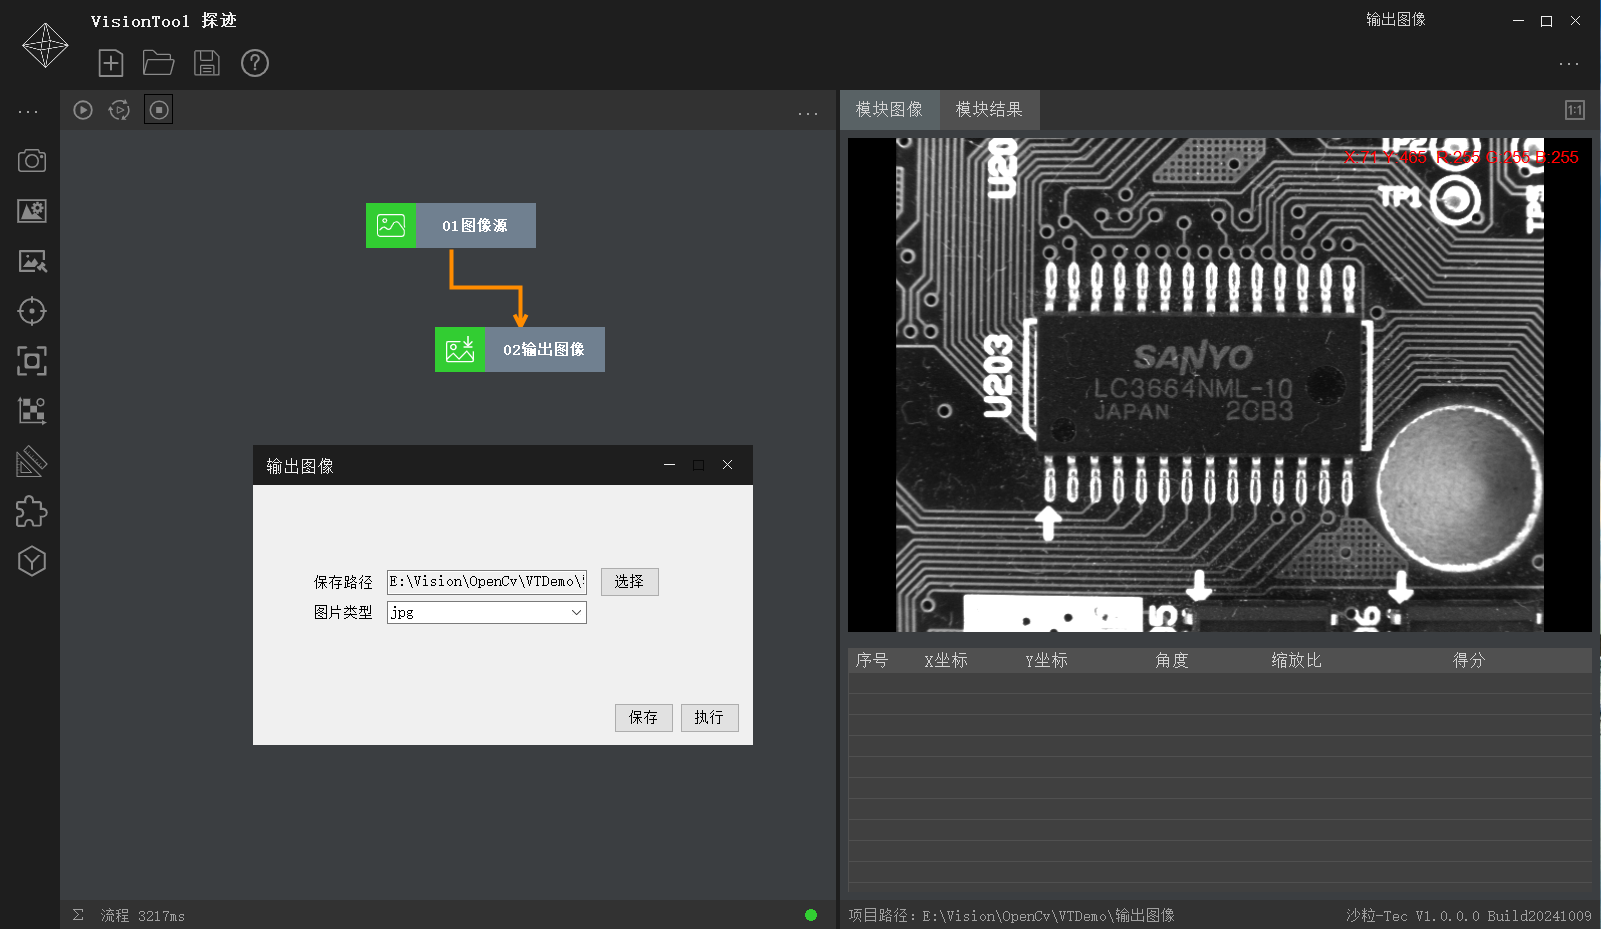Select the puzzle piece tool in the sidebar
Screen dimensions: 1601x929
32,511
